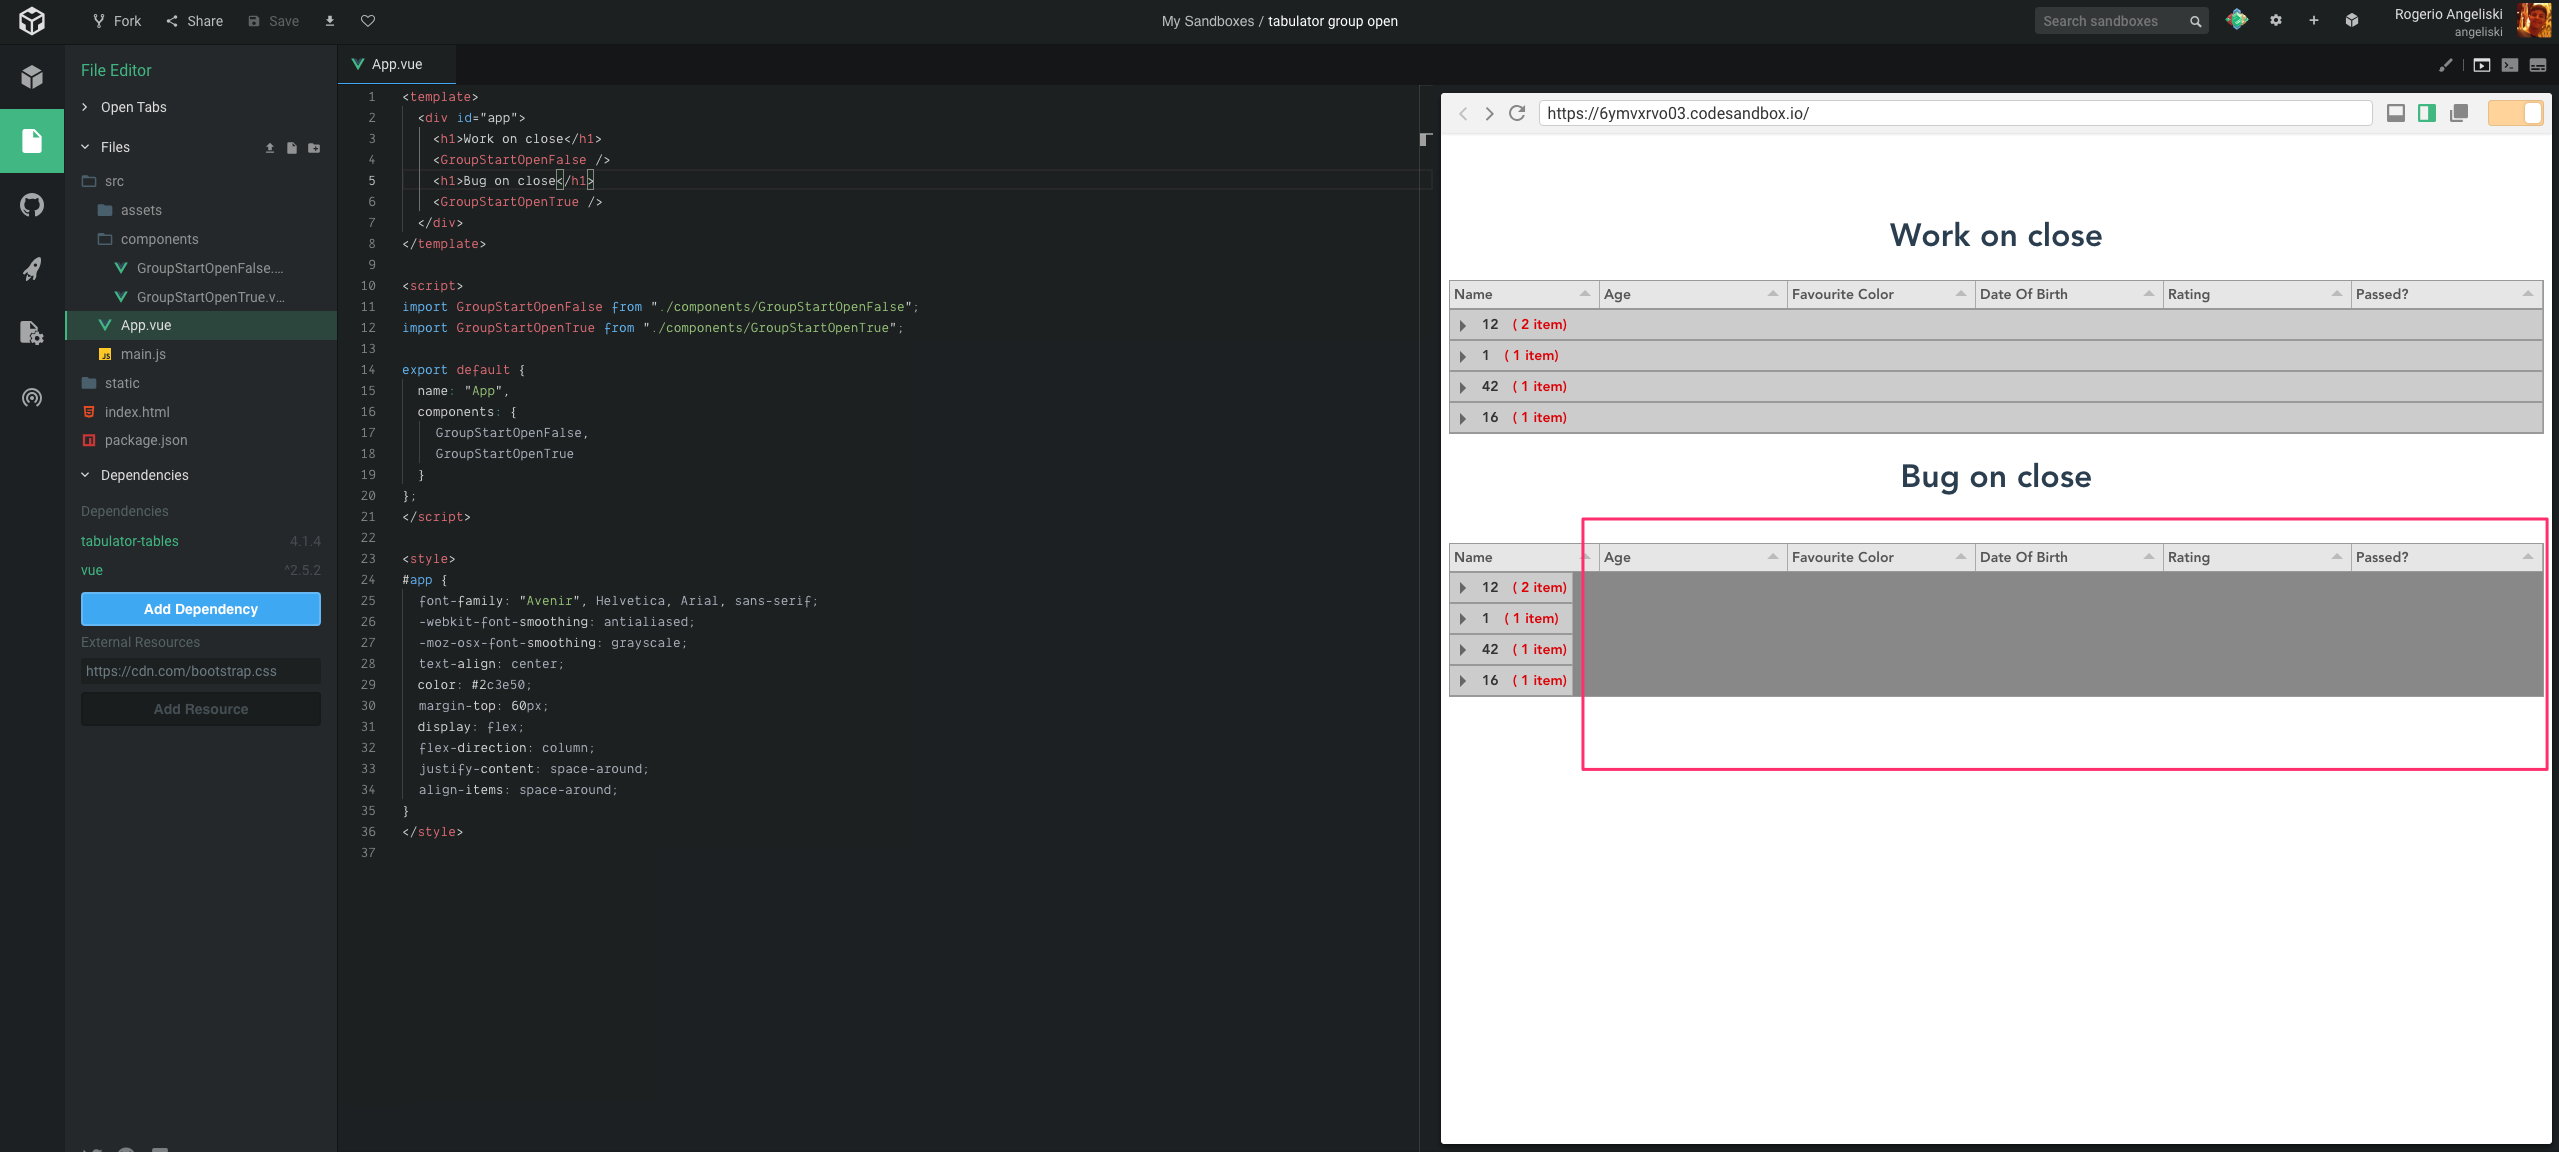Click the Live broadcast icon in sidebar

pos(32,398)
